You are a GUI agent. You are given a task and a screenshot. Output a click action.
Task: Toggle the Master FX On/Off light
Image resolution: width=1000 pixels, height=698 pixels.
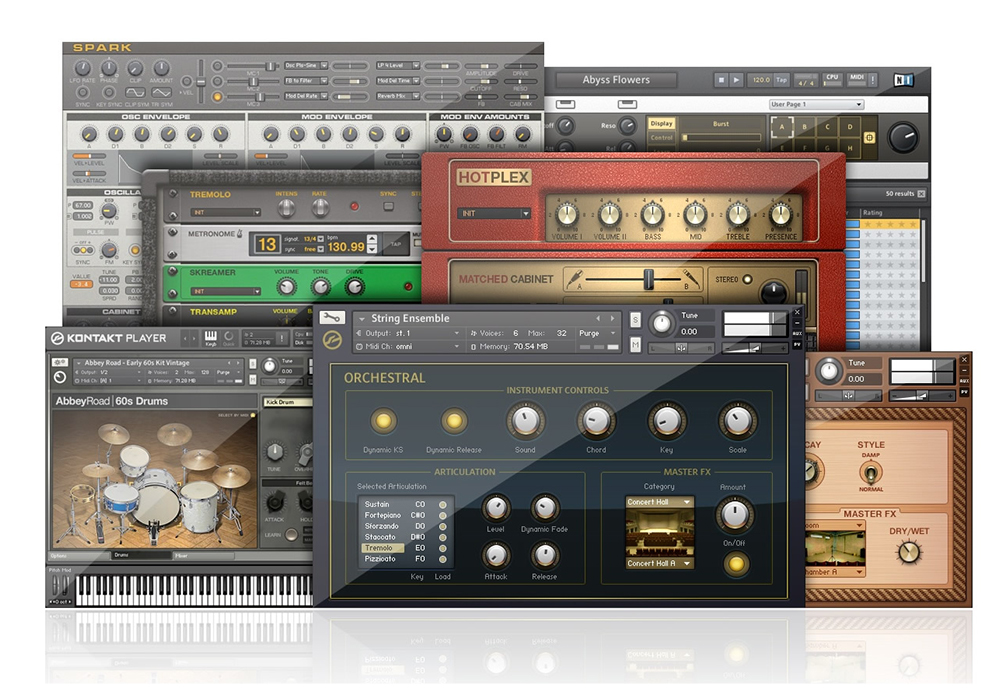coord(735,564)
